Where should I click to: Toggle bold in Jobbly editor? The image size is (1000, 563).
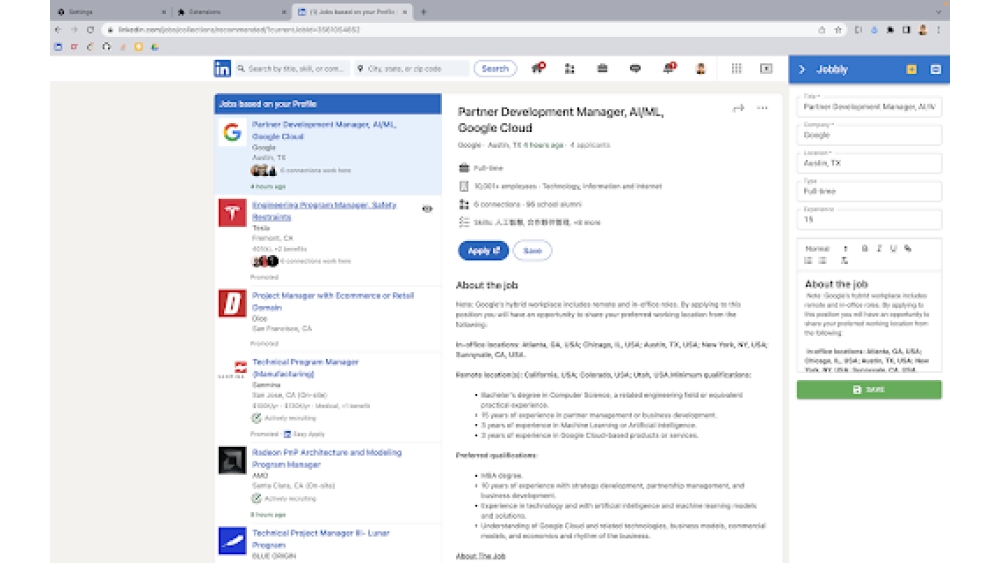click(x=865, y=249)
